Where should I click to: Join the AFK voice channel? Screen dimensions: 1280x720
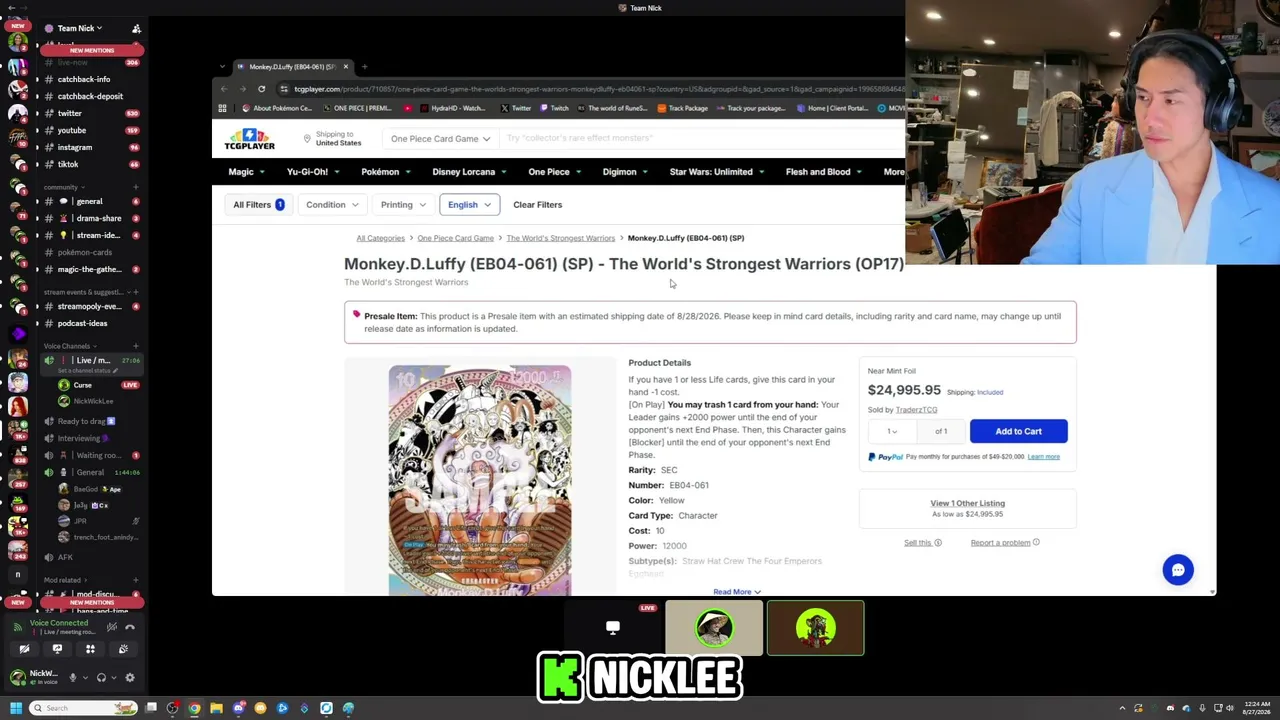65,557
